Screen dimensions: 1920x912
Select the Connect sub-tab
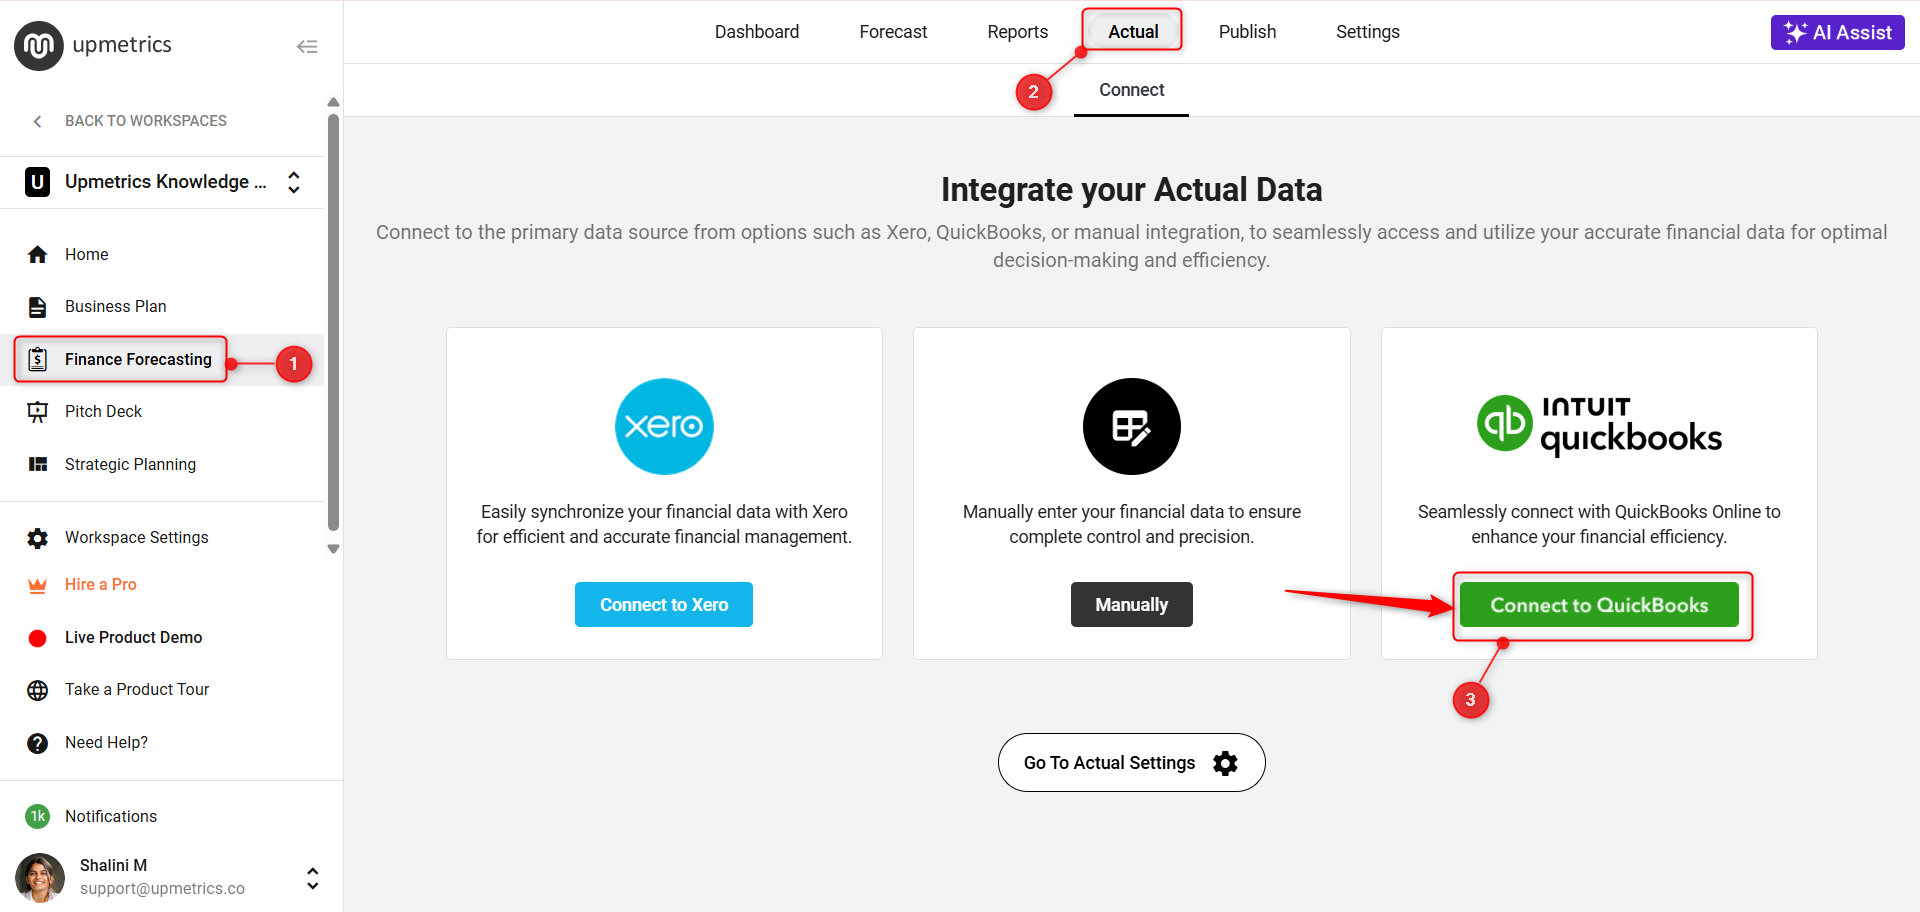[1132, 90]
